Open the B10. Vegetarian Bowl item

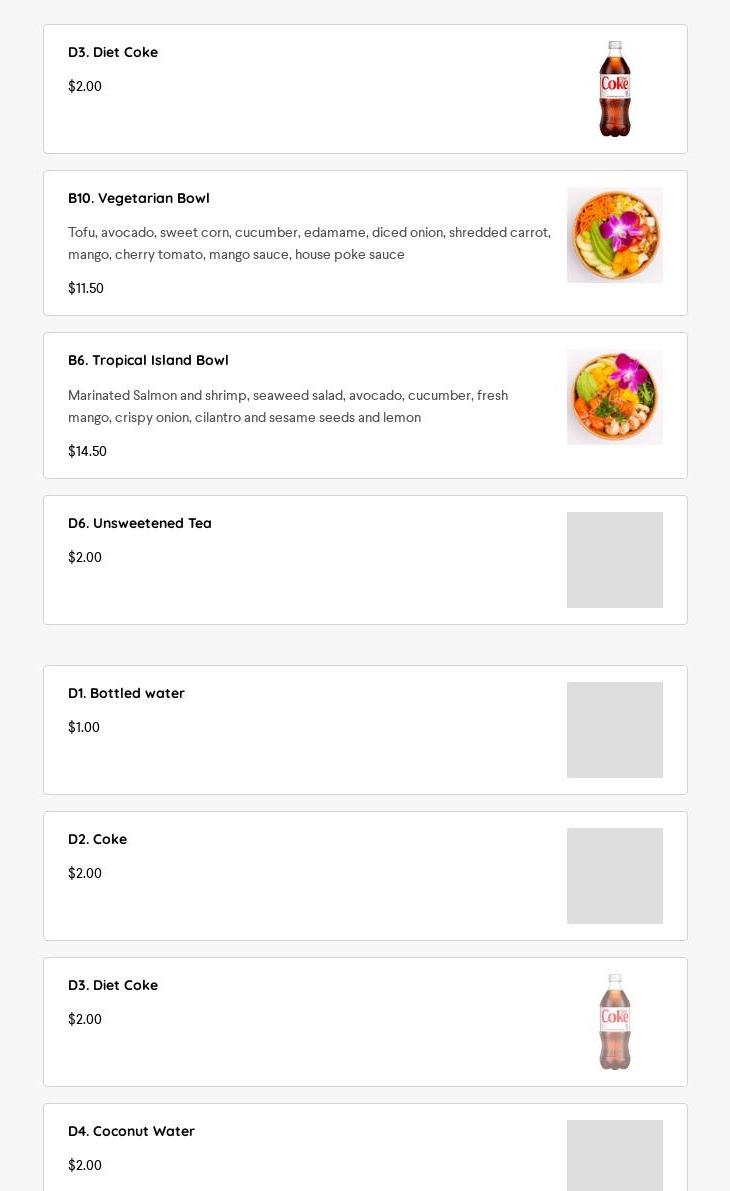pos(139,198)
